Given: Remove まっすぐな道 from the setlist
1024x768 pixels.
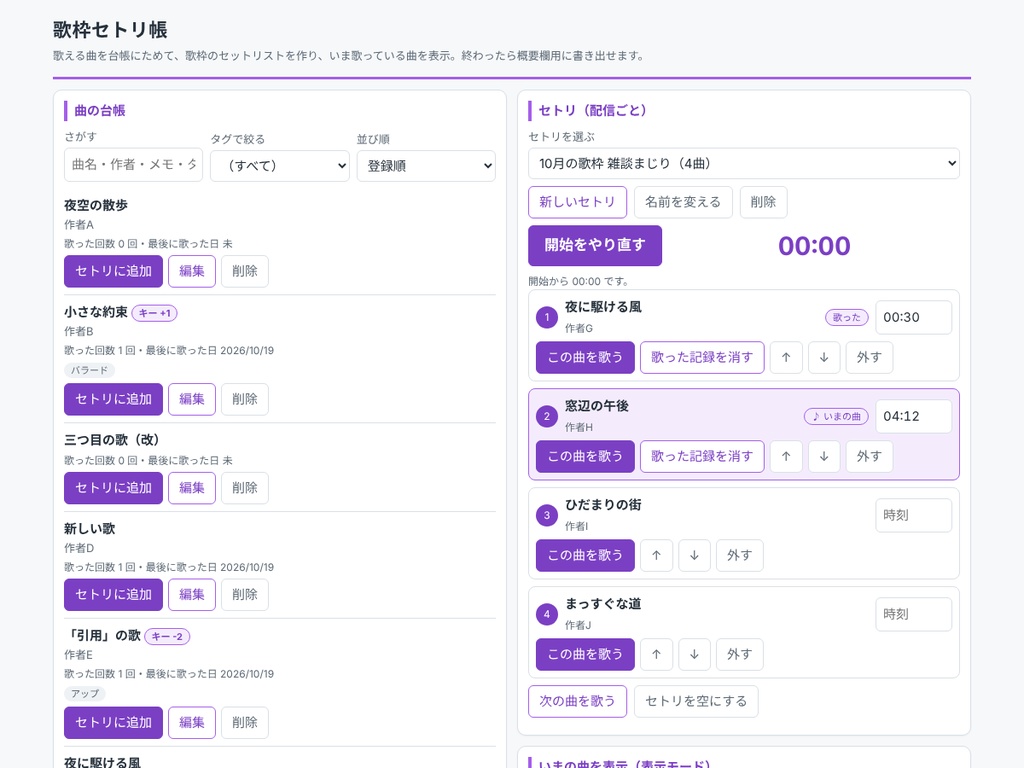Looking at the screenshot, I should [740, 654].
